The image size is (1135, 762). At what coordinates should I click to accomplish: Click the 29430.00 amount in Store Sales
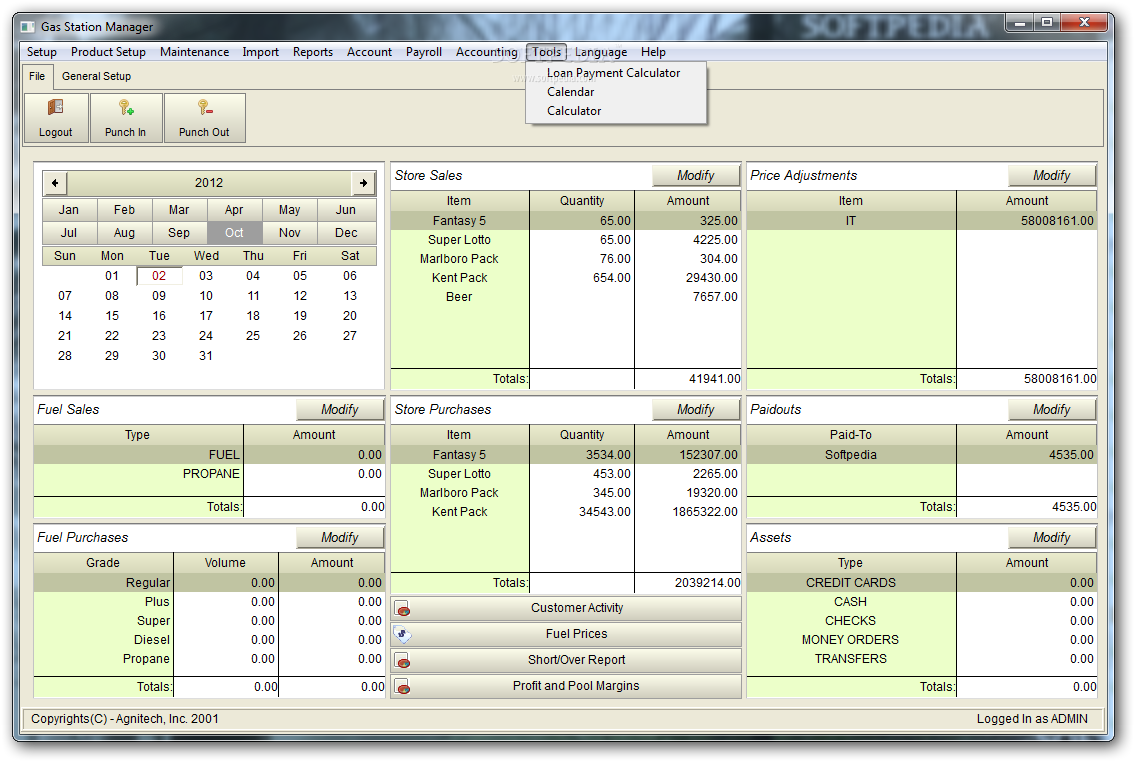pyautogui.click(x=712, y=278)
